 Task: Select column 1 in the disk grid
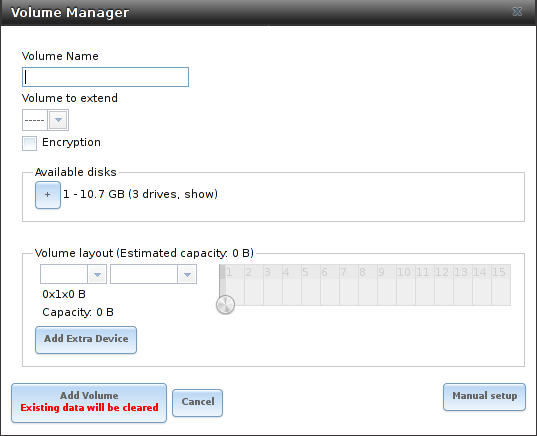[x=235, y=285]
